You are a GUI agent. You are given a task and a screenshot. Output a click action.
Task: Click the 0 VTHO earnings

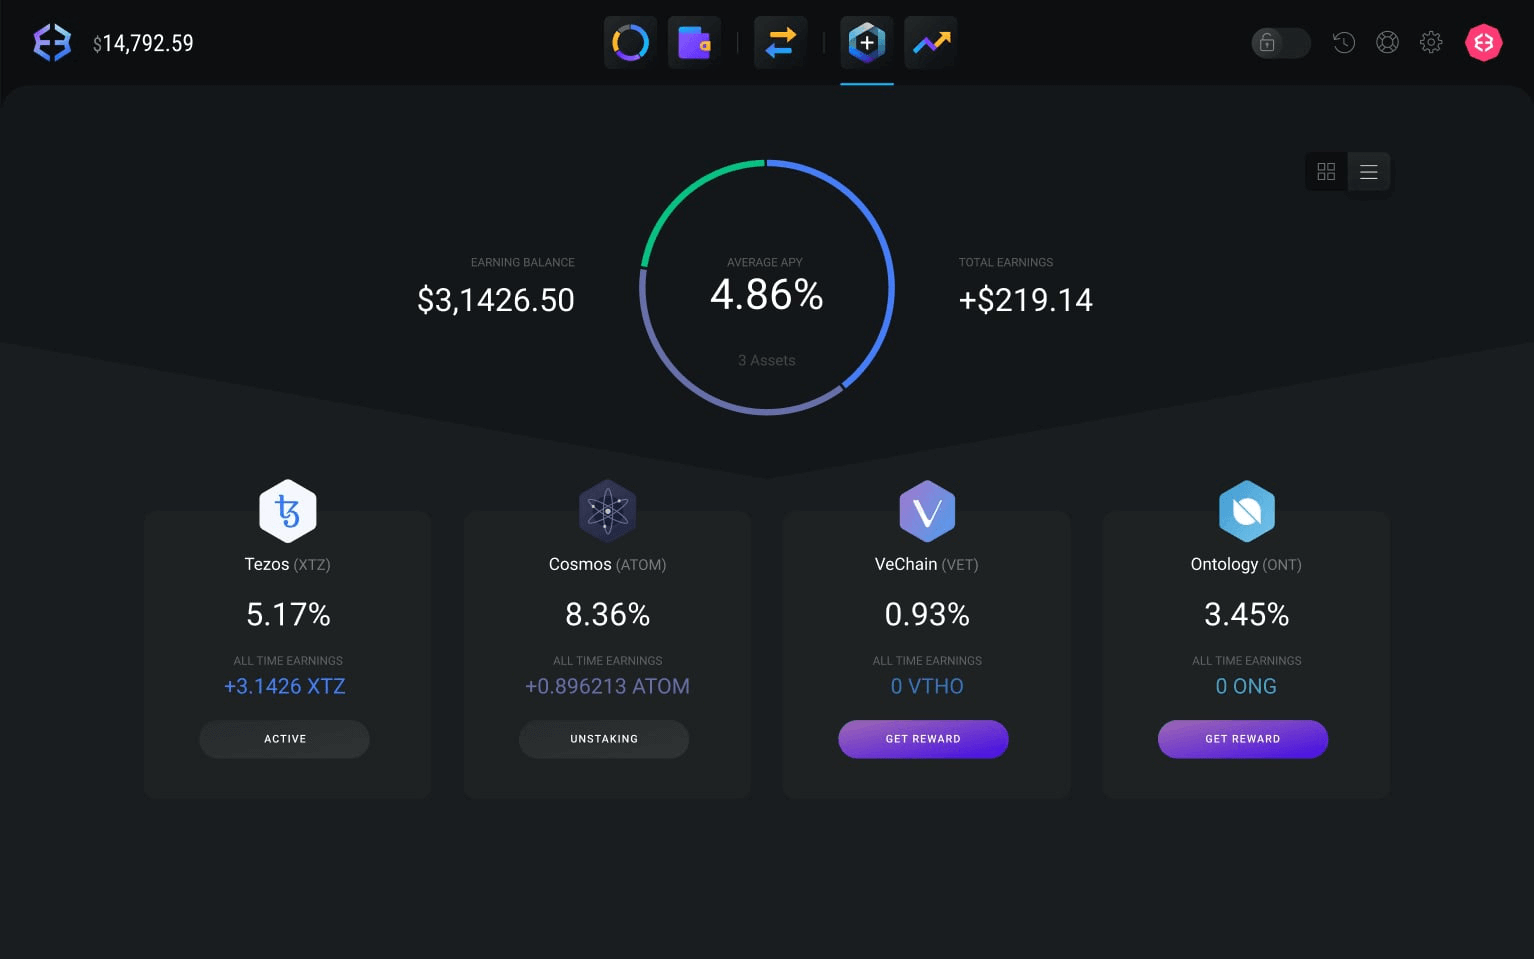pyautogui.click(x=927, y=686)
